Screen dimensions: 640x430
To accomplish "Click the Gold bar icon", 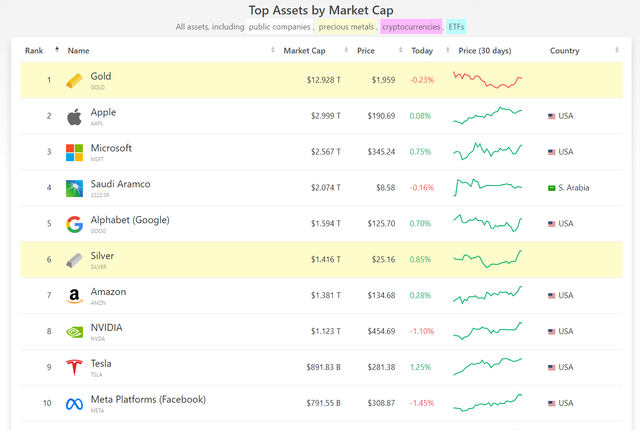I will click(75, 80).
